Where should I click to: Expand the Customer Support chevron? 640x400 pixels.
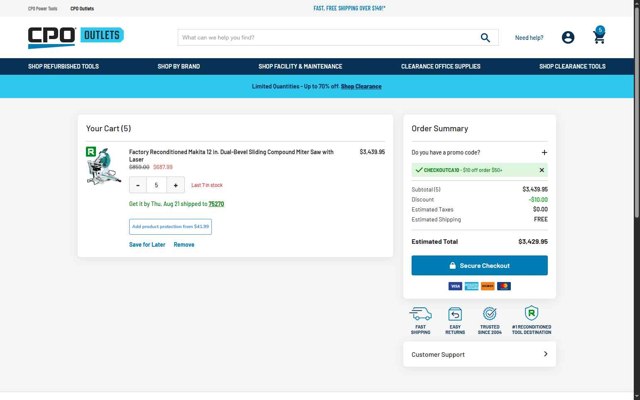(545, 354)
